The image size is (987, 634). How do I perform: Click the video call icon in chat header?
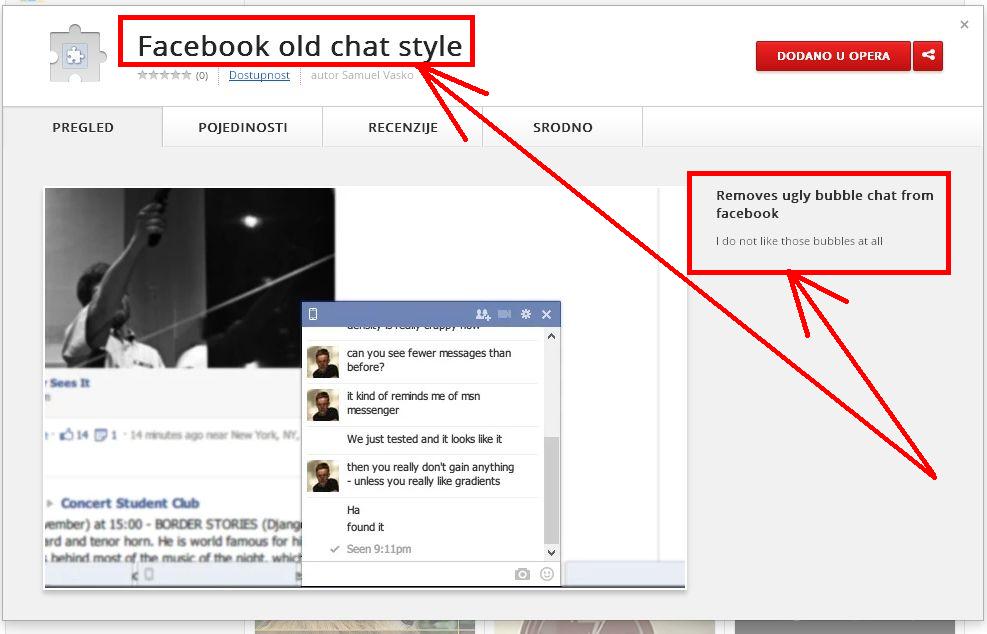pos(505,314)
